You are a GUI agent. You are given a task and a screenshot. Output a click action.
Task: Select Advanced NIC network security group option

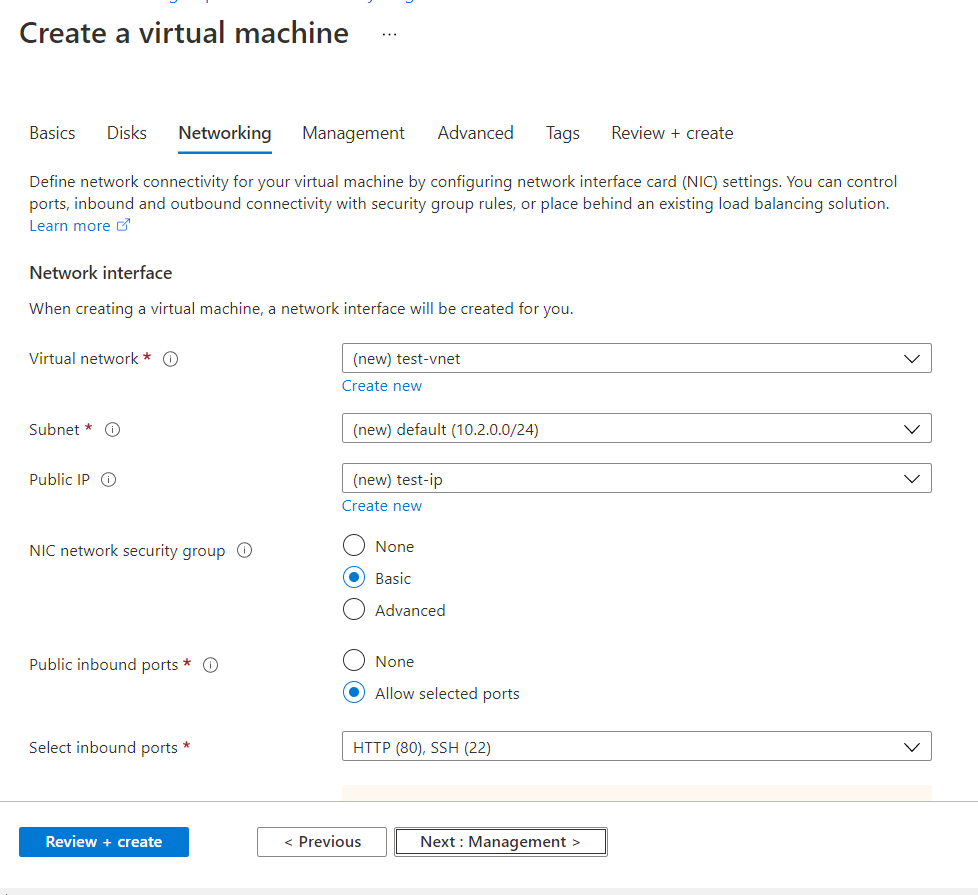pos(354,610)
